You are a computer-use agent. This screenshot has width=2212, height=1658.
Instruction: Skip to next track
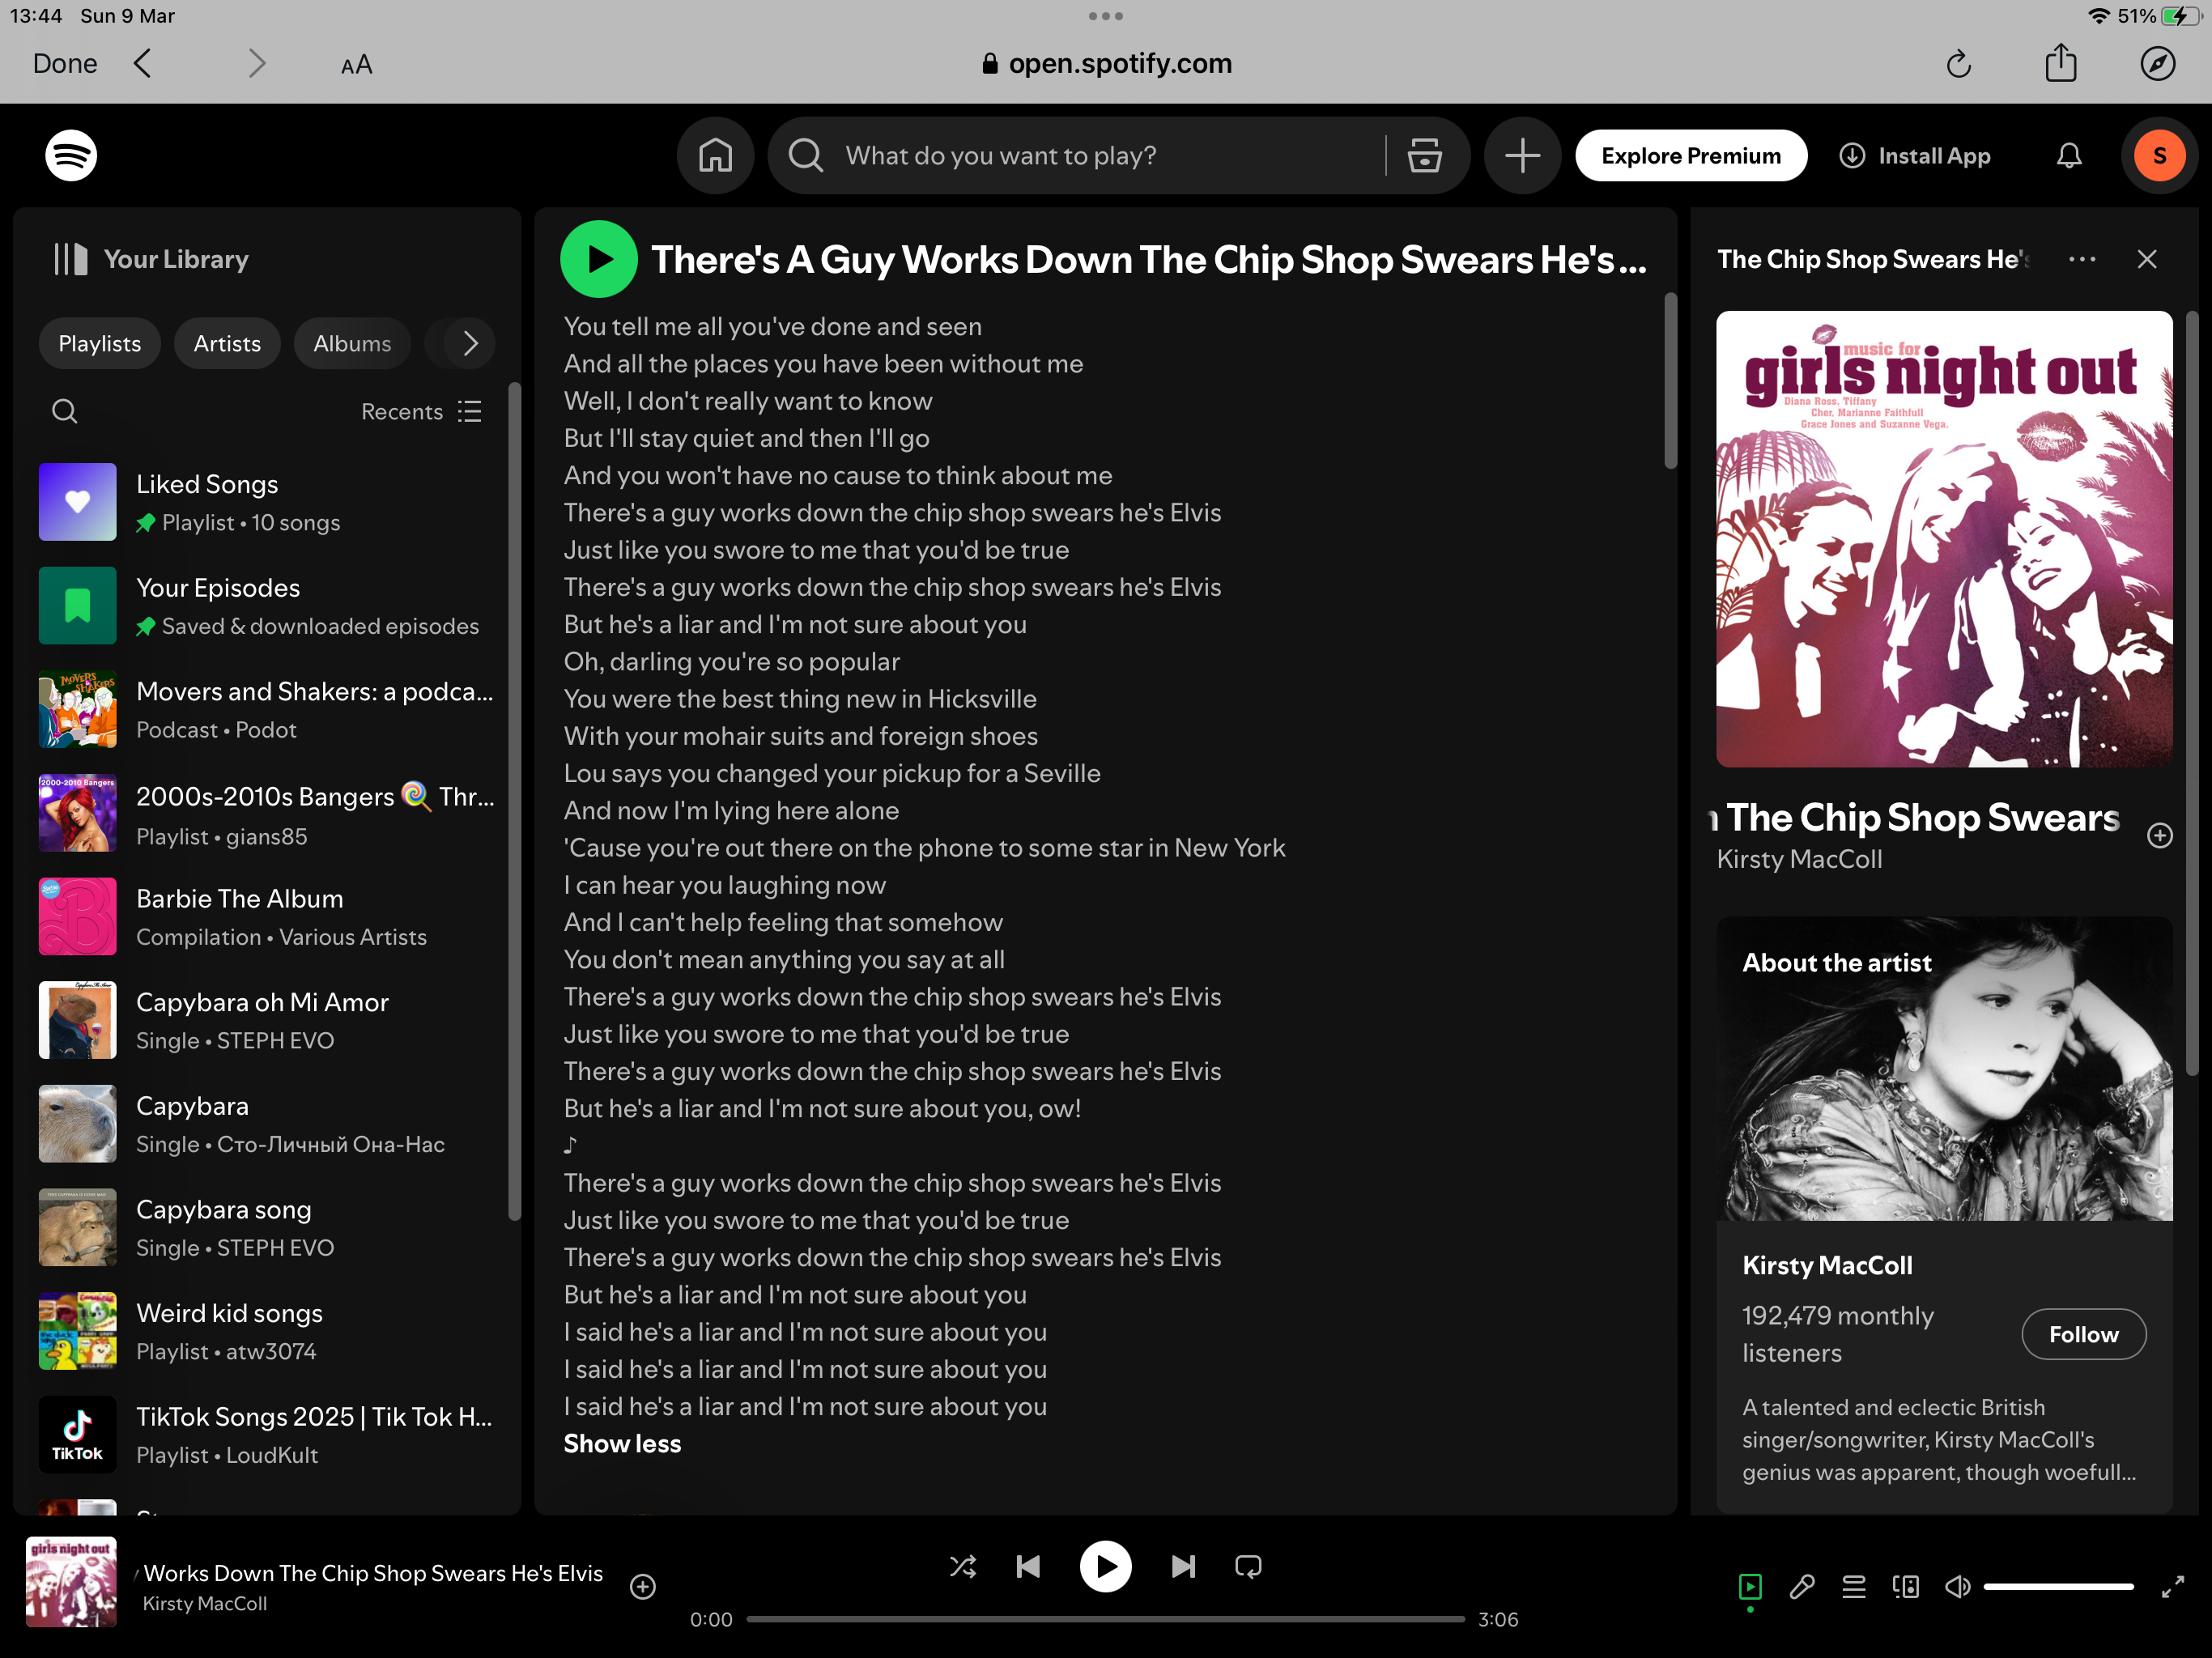point(1183,1566)
